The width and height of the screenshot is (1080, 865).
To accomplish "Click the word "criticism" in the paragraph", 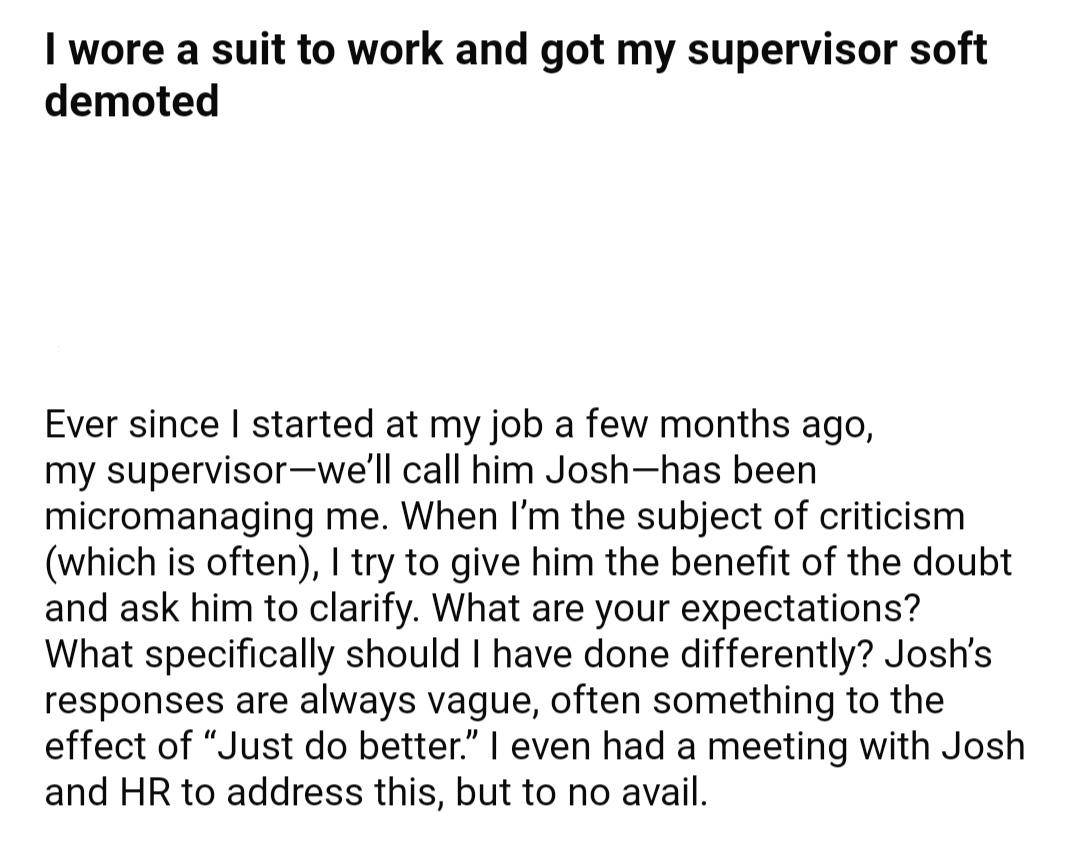I will (x=891, y=517).
